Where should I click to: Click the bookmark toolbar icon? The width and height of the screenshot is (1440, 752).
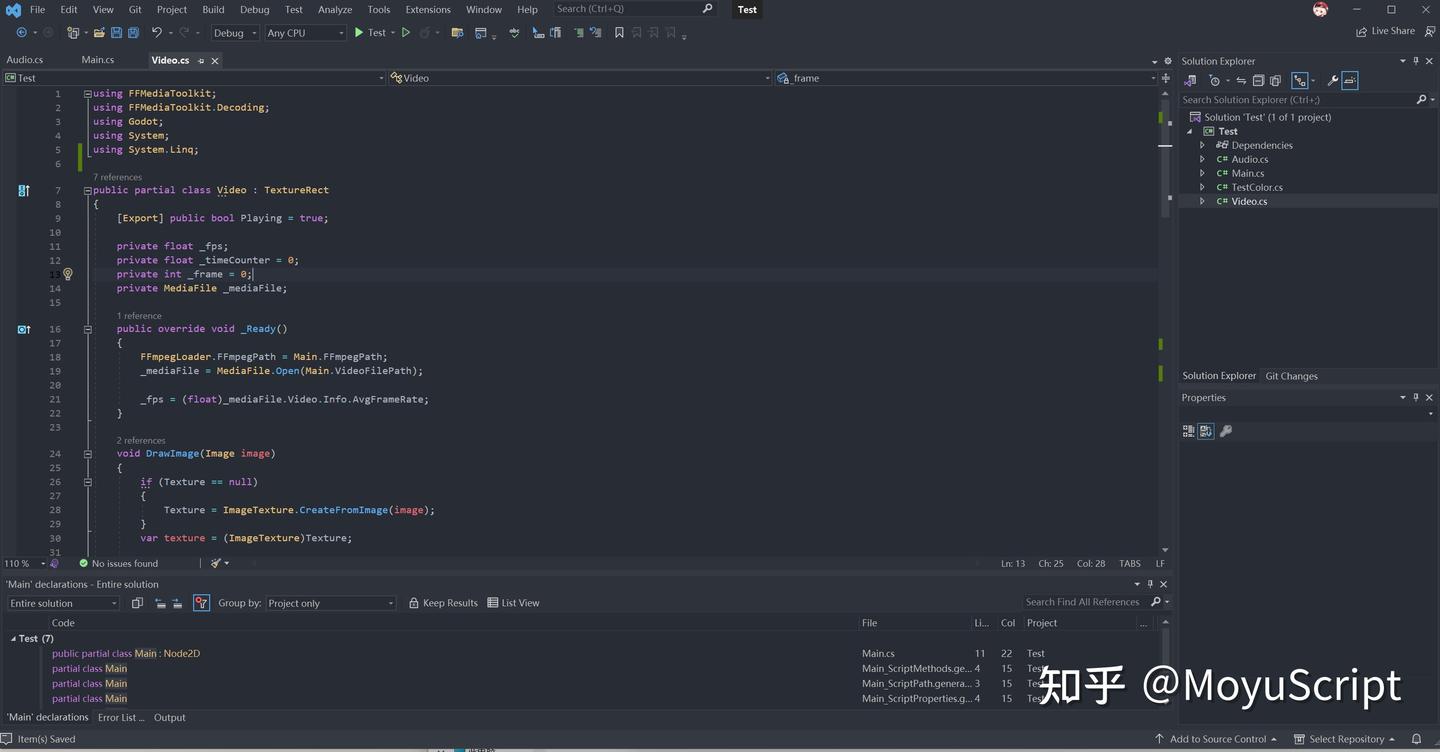[619, 33]
